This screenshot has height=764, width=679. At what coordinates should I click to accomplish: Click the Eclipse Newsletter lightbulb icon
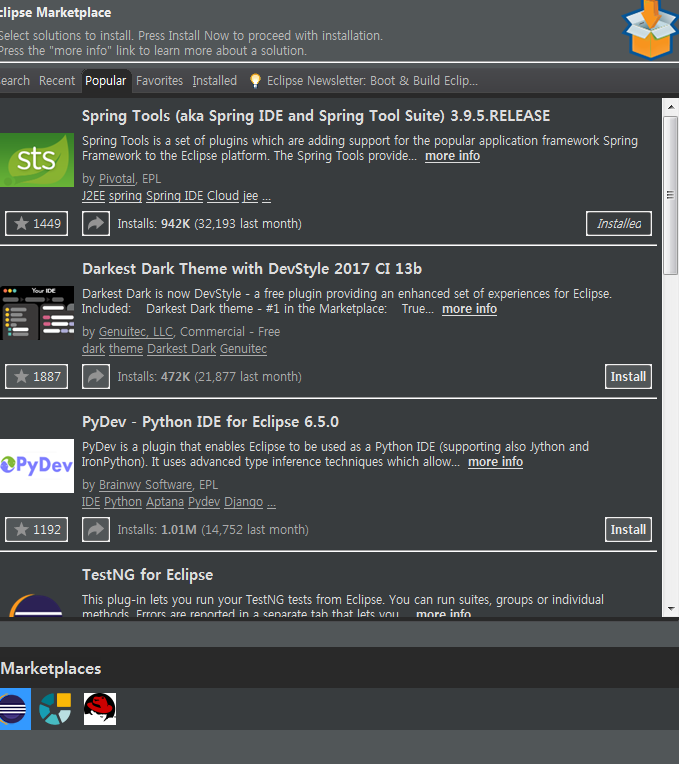[x=255, y=81]
